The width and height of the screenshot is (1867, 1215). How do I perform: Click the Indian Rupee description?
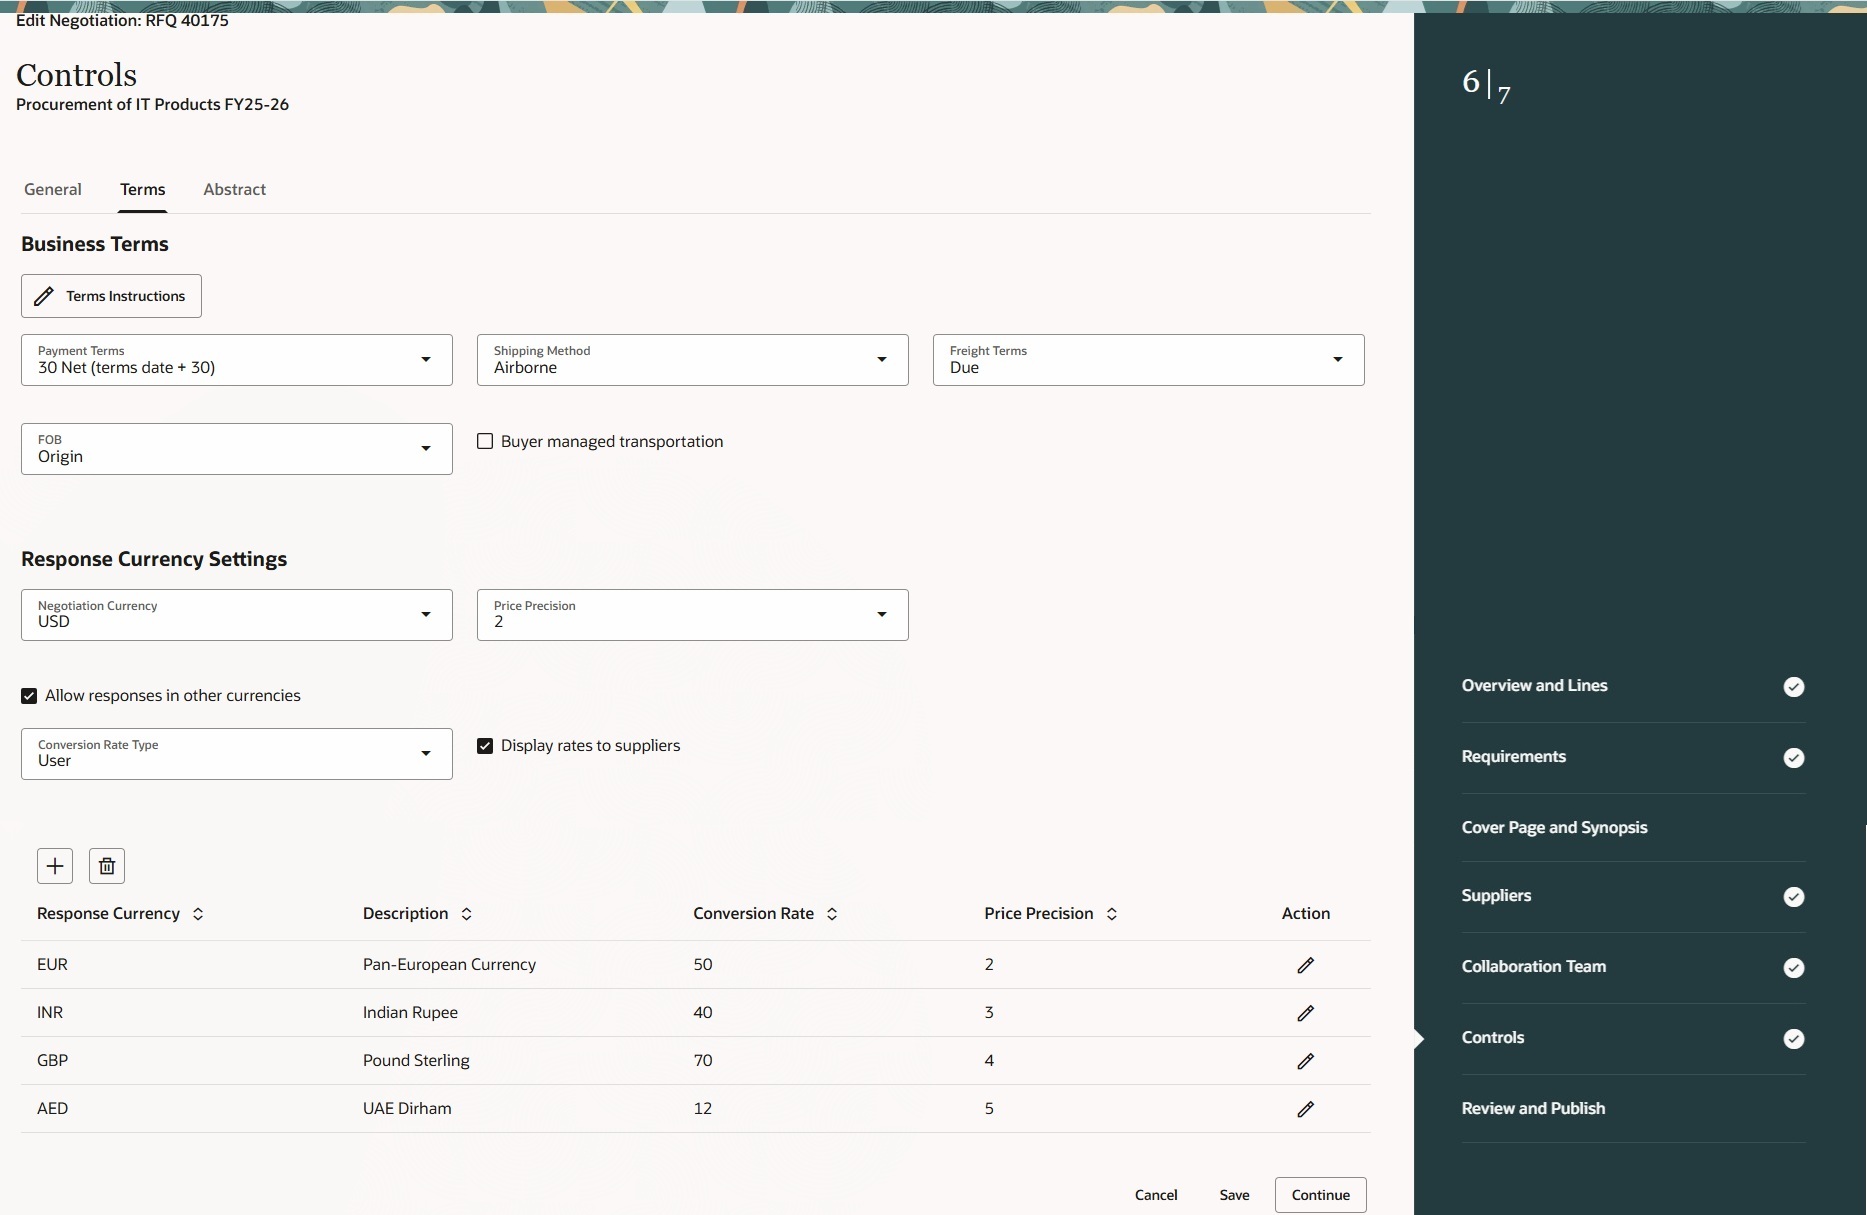point(410,1013)
